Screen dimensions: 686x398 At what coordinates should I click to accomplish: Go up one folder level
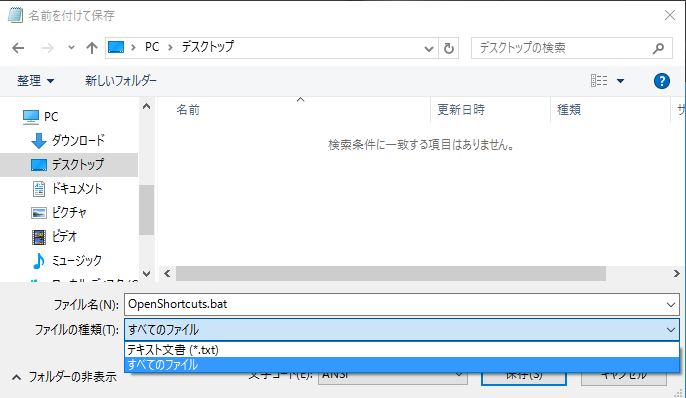[x=92, y=48]
